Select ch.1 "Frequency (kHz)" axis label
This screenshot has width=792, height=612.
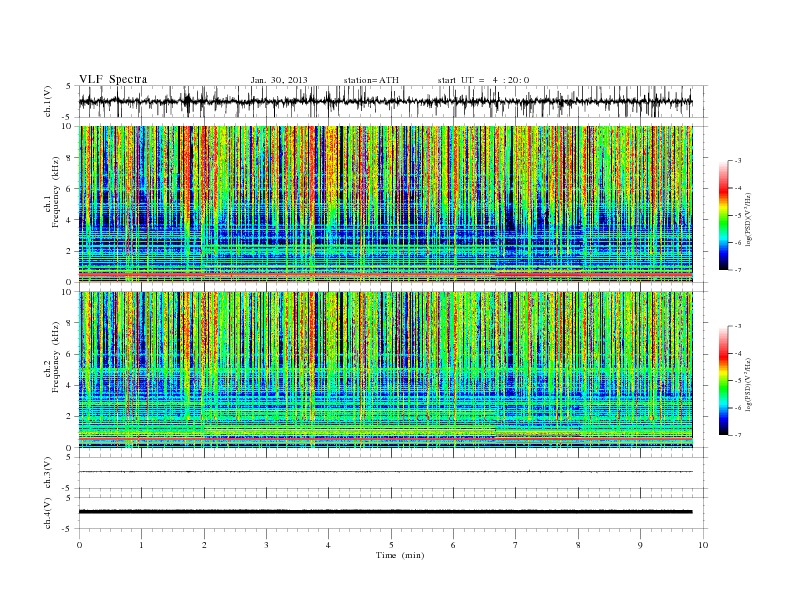pyautogui.click(x=56, y=192)
